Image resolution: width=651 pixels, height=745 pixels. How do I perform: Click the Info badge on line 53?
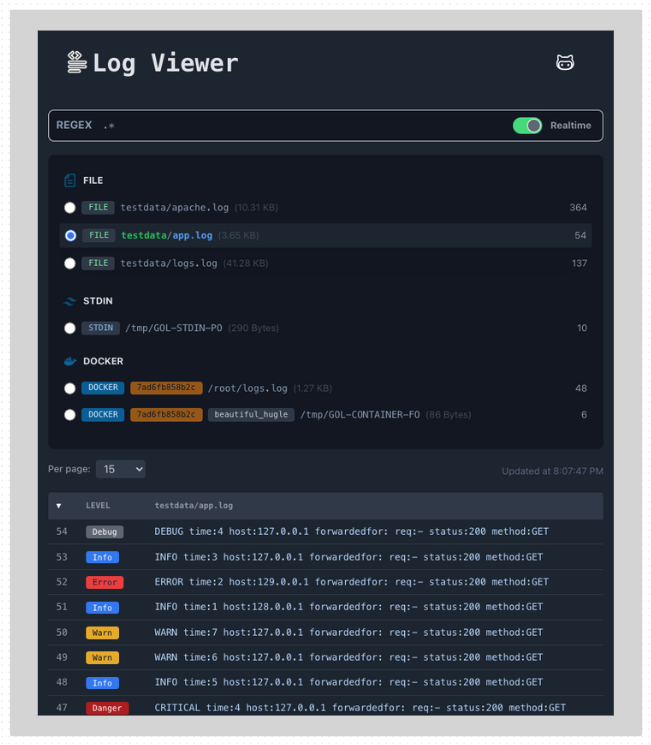click(x=102, y=557)
